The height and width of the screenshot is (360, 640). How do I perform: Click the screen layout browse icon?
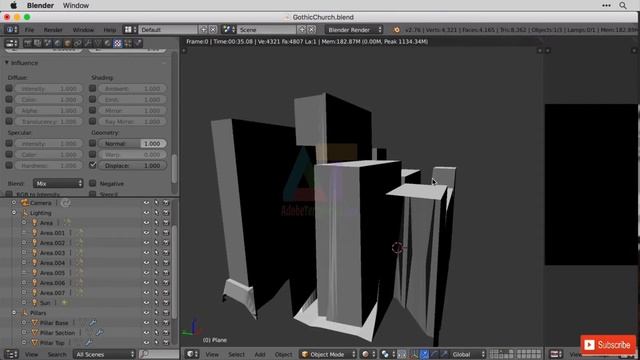point(130,30)
